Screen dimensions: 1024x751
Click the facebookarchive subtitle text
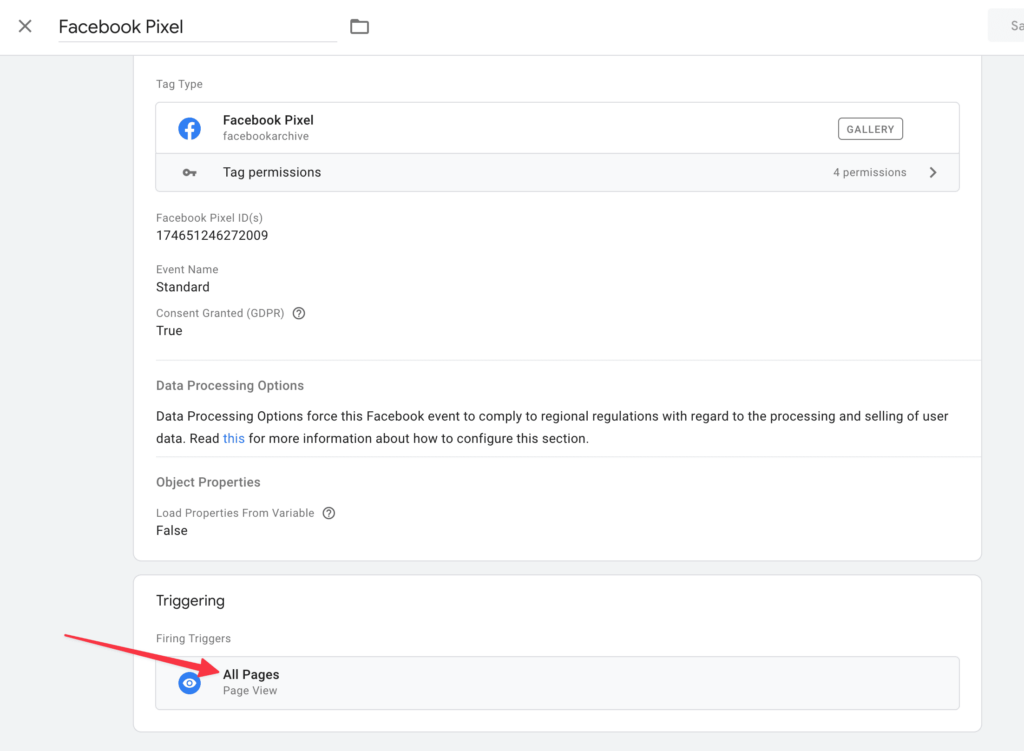[266, 136]
